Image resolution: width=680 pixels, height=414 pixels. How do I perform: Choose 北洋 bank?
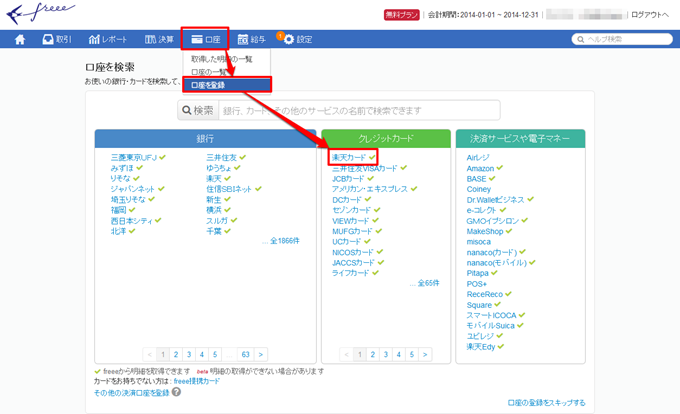pos(118,231)
